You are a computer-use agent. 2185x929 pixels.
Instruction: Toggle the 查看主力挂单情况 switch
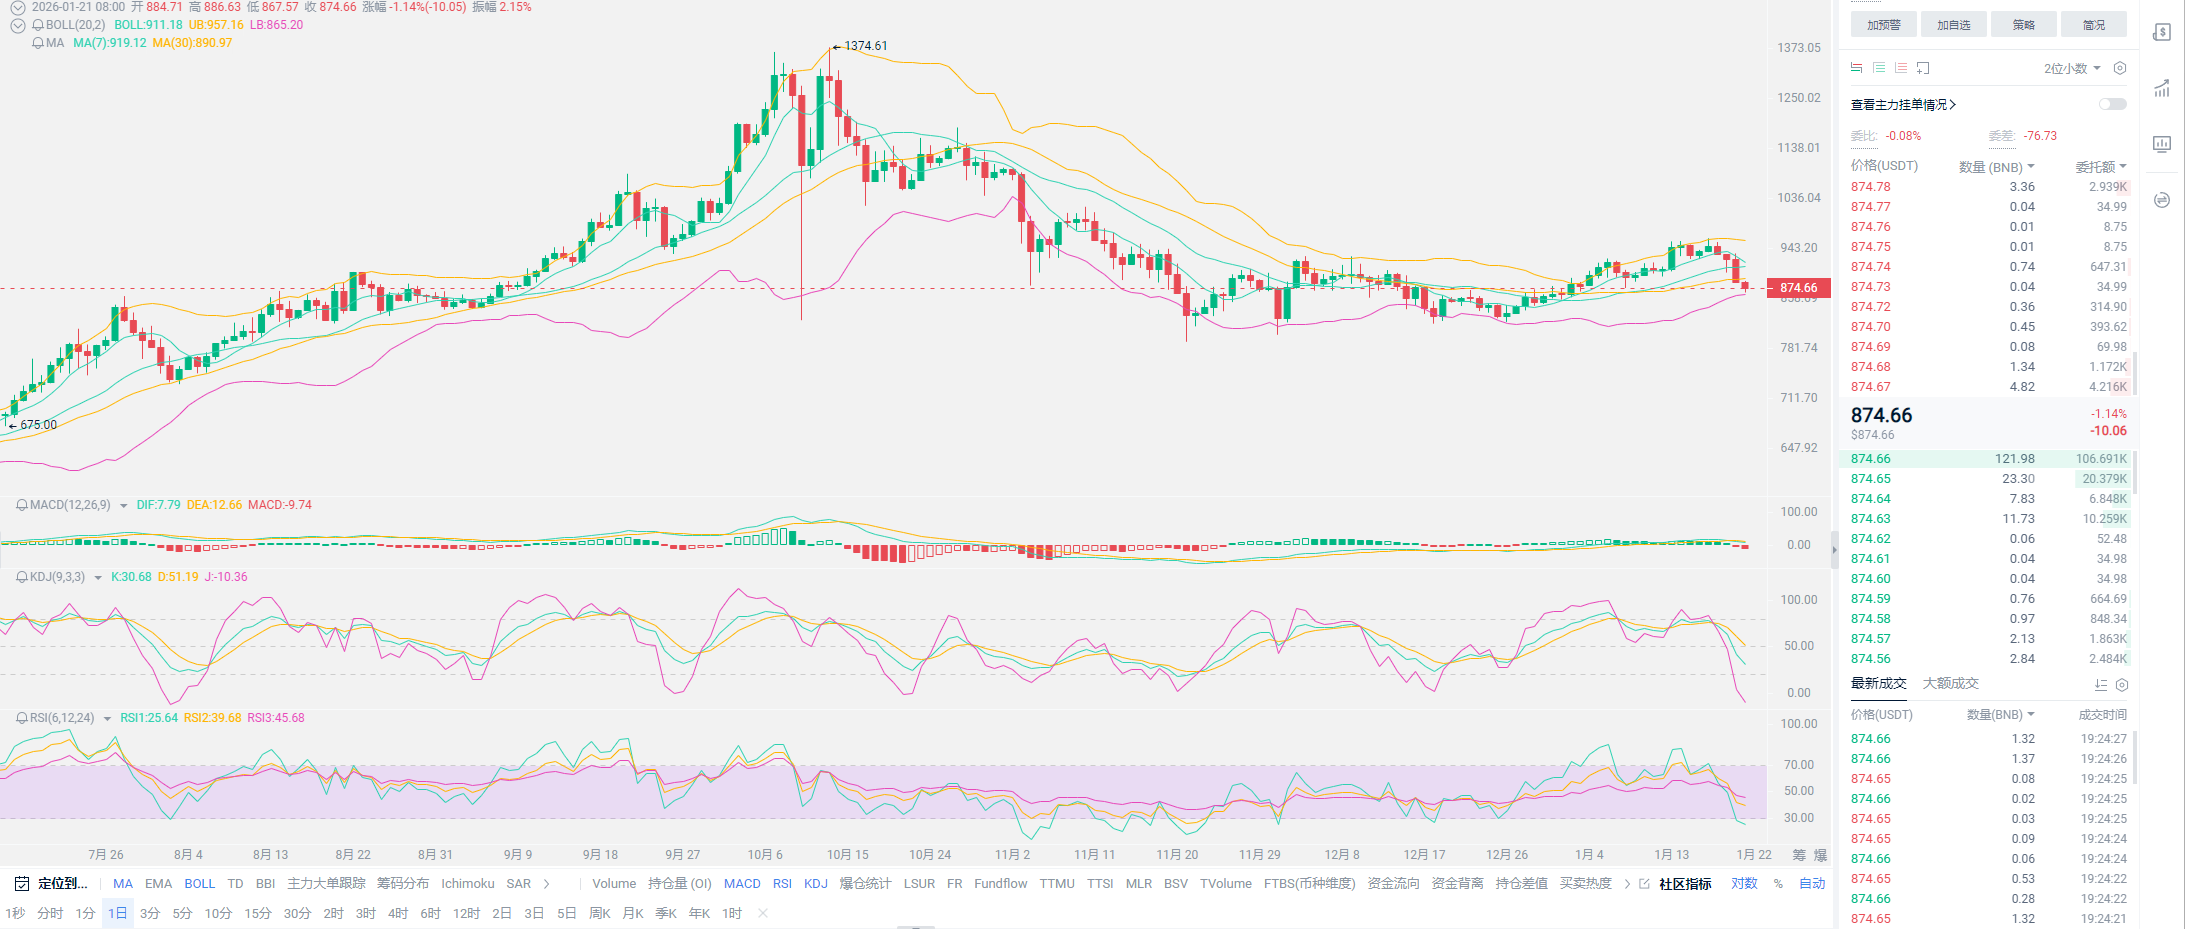pyautogui.click(x=2112, y=104)
